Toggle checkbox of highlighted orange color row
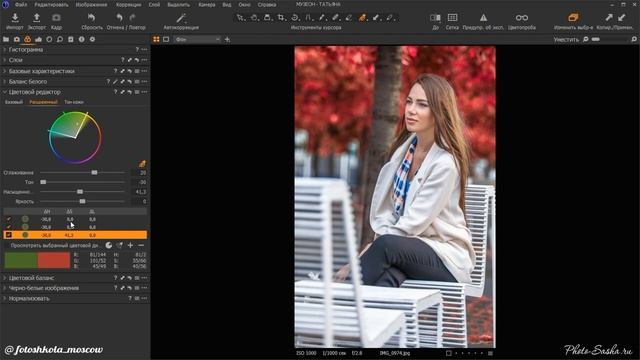640x360 pixels. tap(9, 235)
